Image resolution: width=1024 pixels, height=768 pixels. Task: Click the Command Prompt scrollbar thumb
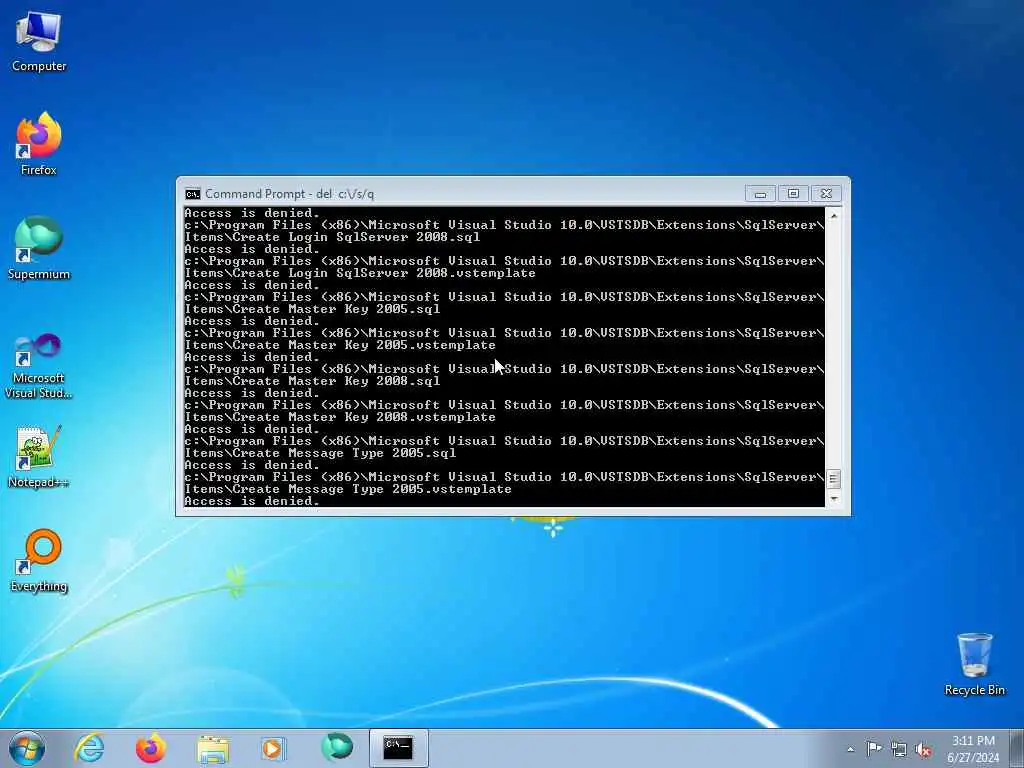tap(833, 479)
